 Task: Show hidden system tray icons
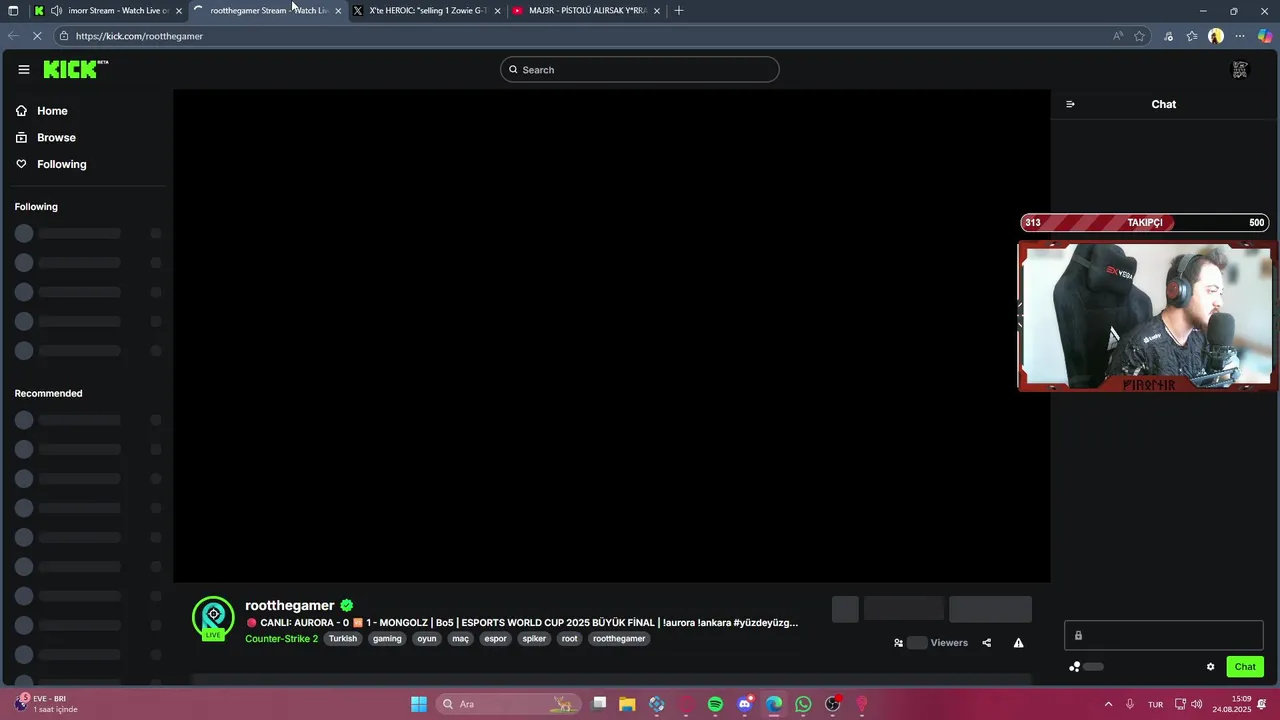click(x=1108, y=704)
